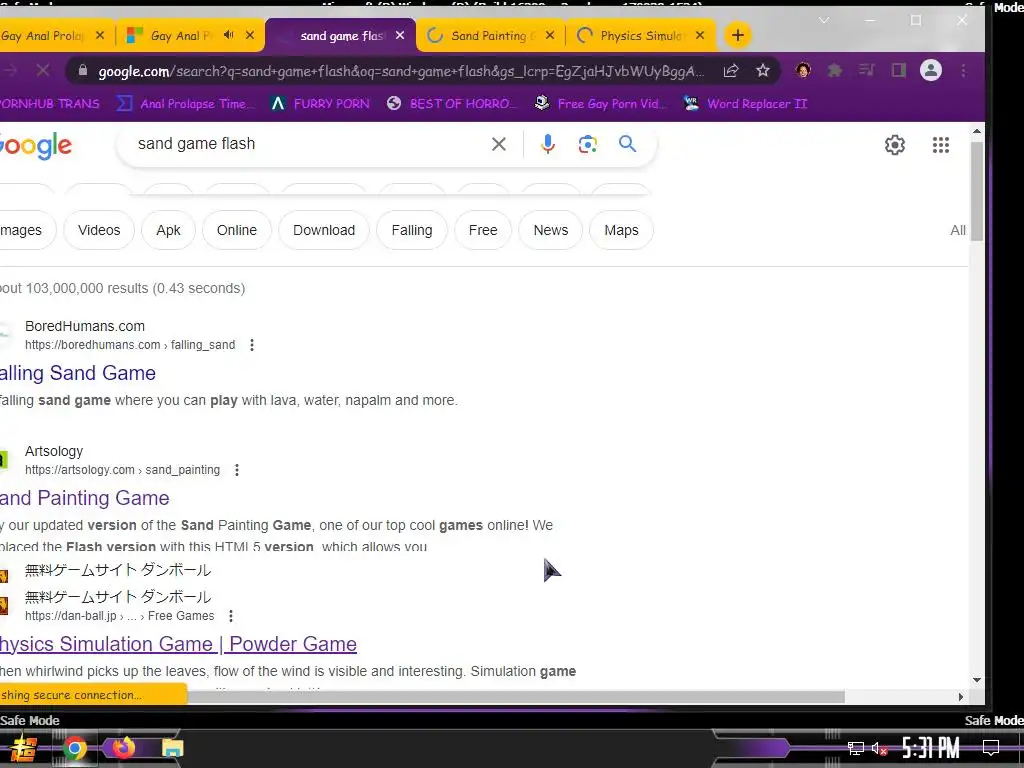
Task: Open the share this page icon
Action: (731, 71)
